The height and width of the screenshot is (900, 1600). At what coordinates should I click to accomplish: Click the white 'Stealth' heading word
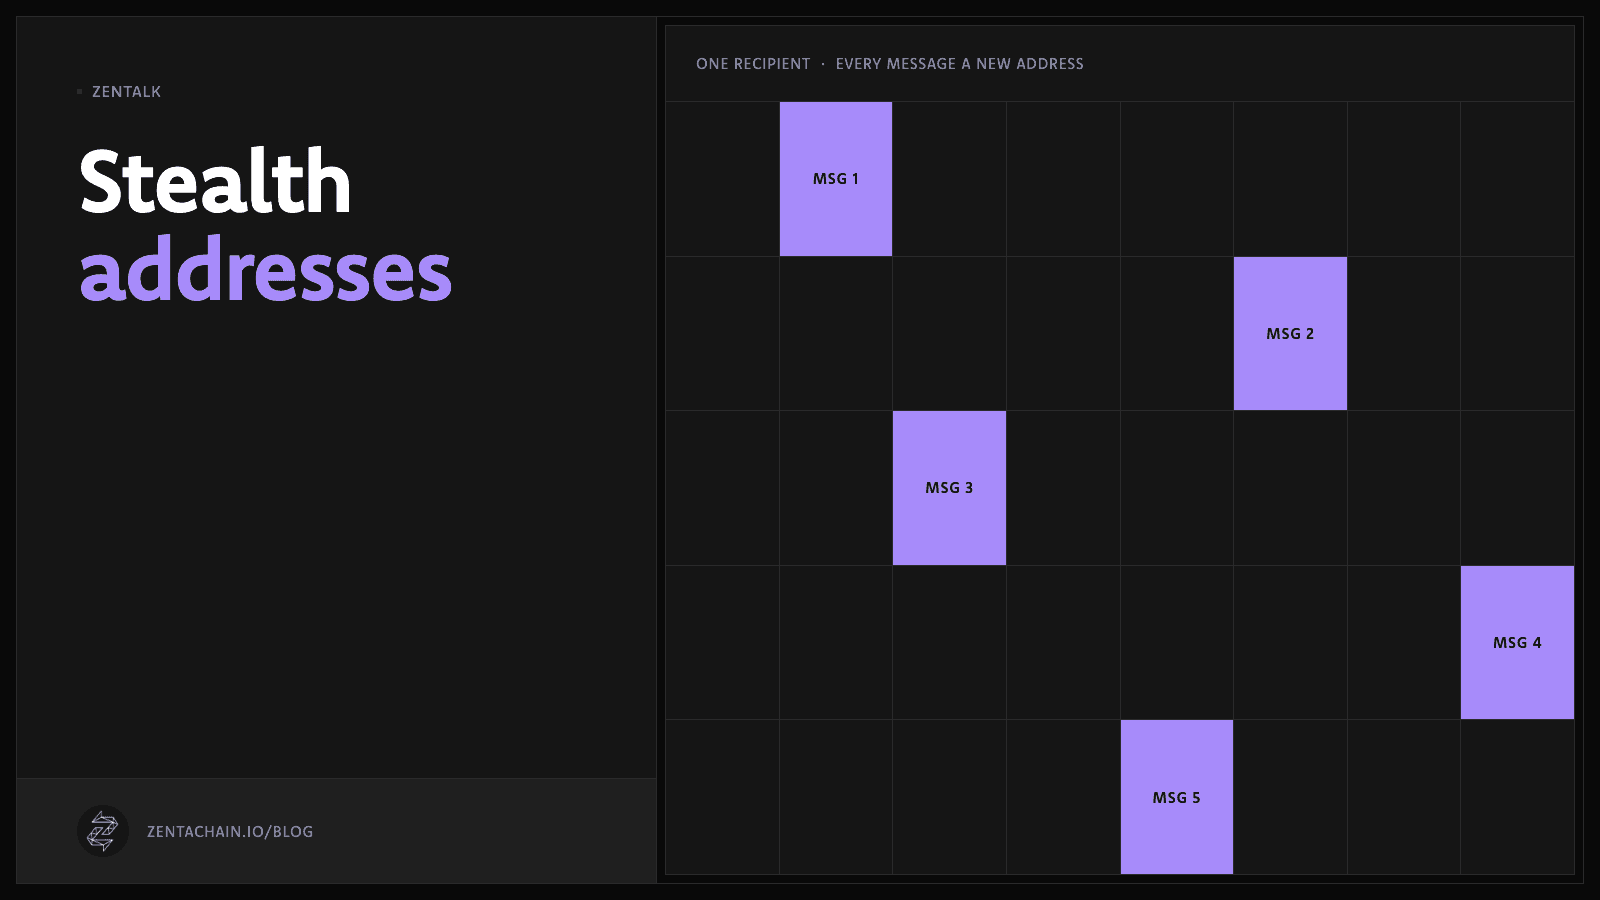pos(216,181)
